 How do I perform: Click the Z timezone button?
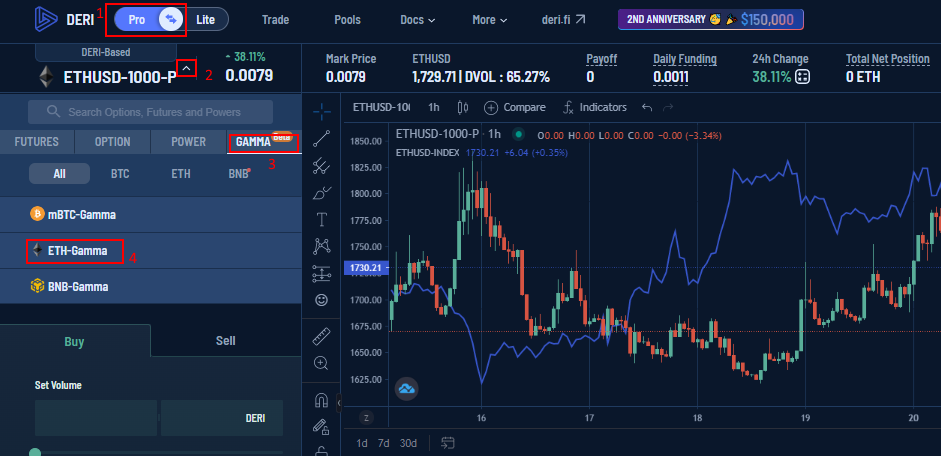tap(365, 417)
